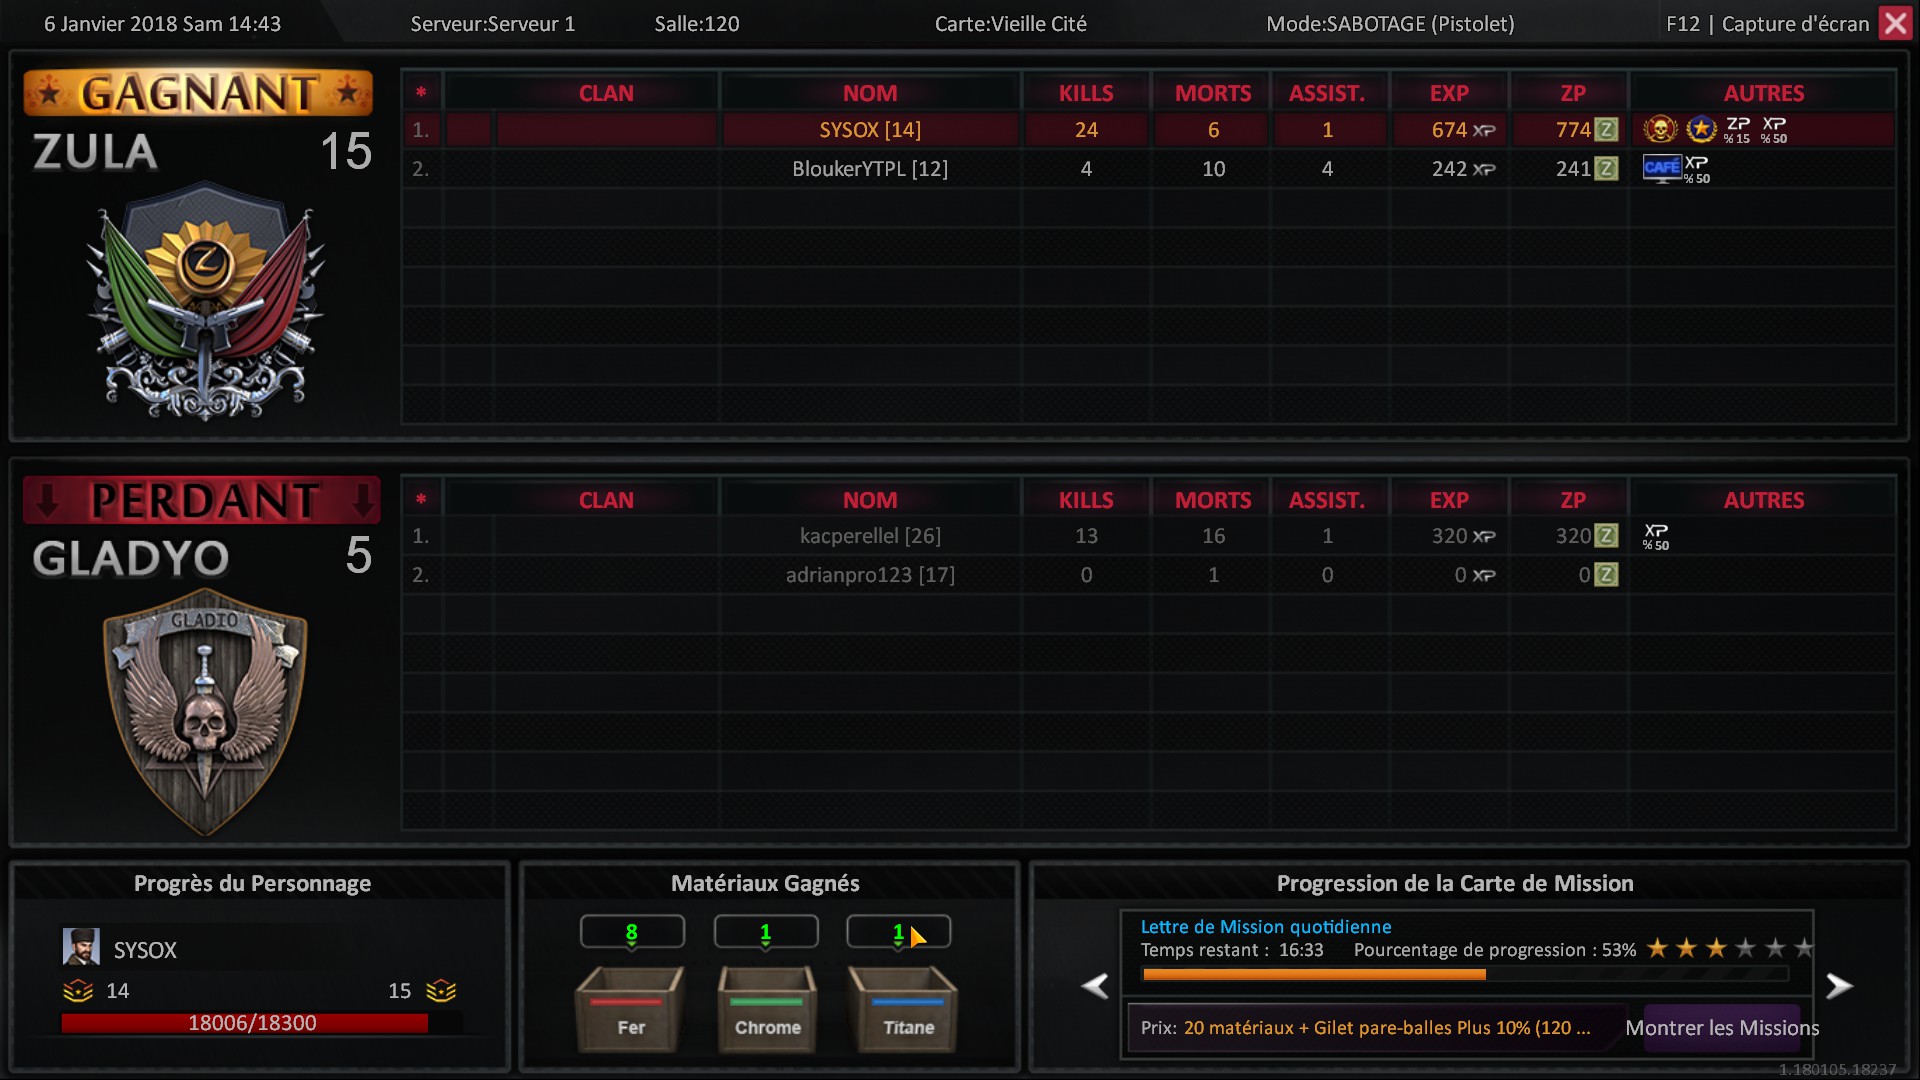The image size is (1920, 1080).
Task: Click the ZP coin icon in adrianpro123 row
Action: point(1606,575)
